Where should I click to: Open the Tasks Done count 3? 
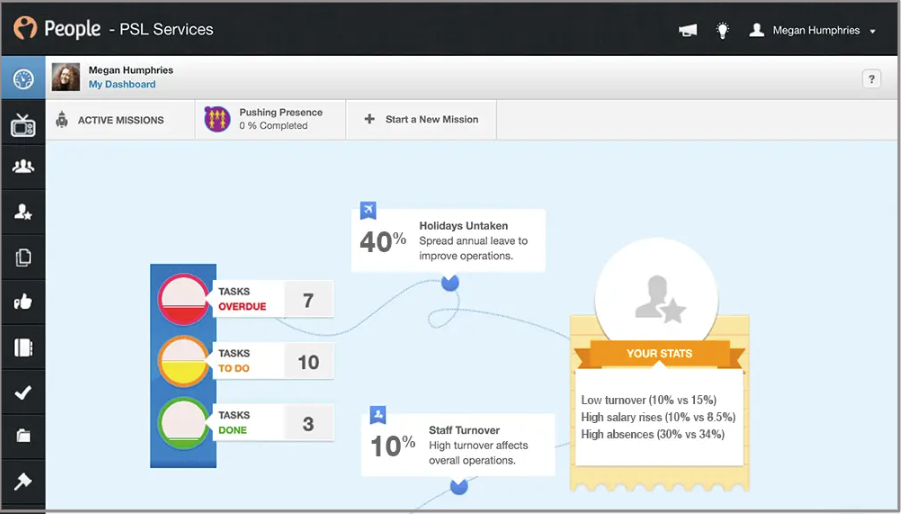308,424
